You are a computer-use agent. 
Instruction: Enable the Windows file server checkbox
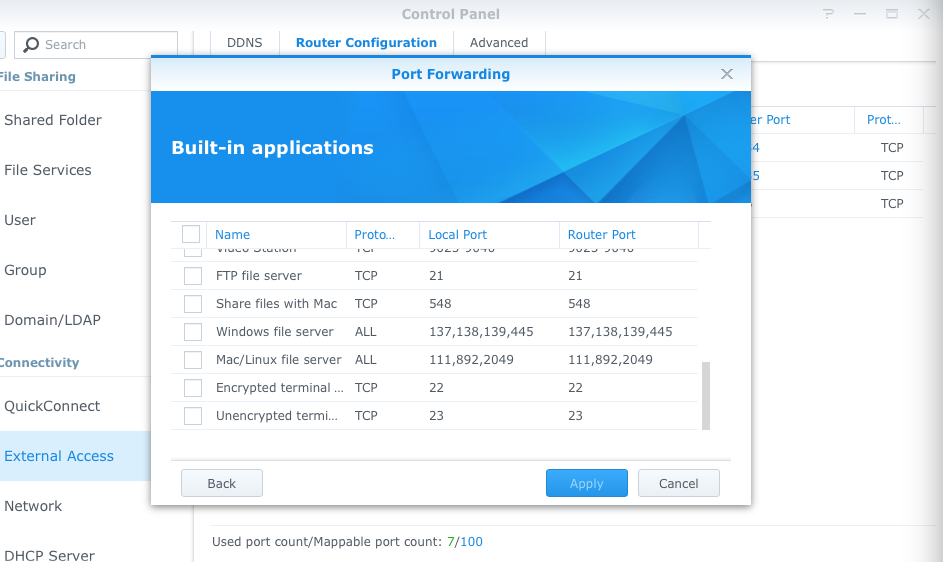(193, 332)
